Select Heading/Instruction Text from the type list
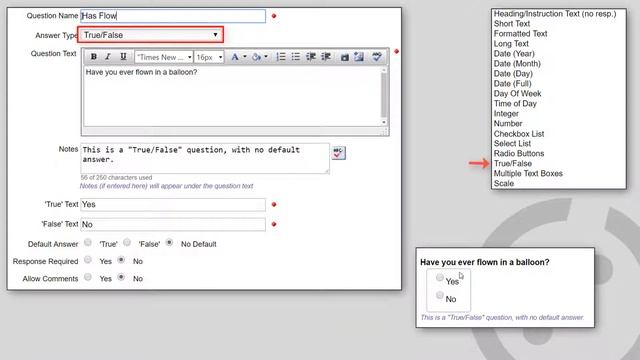Screen dimensions: 640x360 pyautogui.click(x=555, y=13)
